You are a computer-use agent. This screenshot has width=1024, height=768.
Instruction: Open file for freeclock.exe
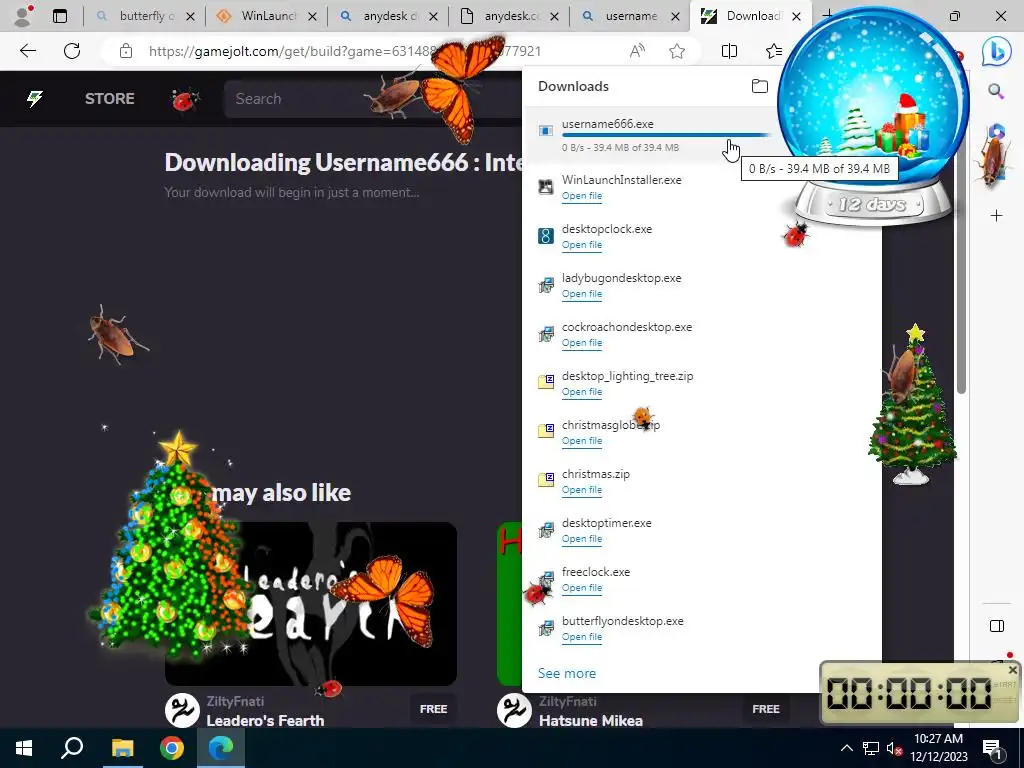coord(582,588)
